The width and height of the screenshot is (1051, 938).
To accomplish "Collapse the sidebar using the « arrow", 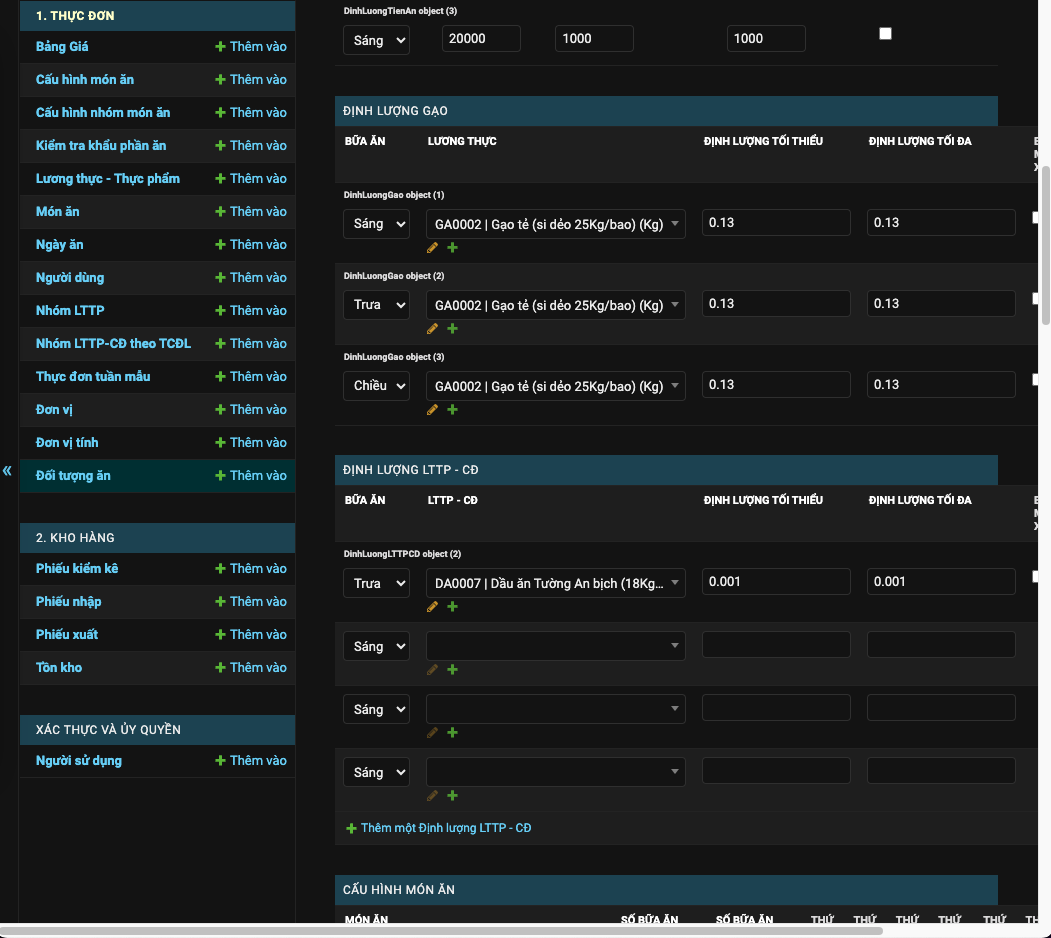I will pyautogui.click(x=7, y=470).
